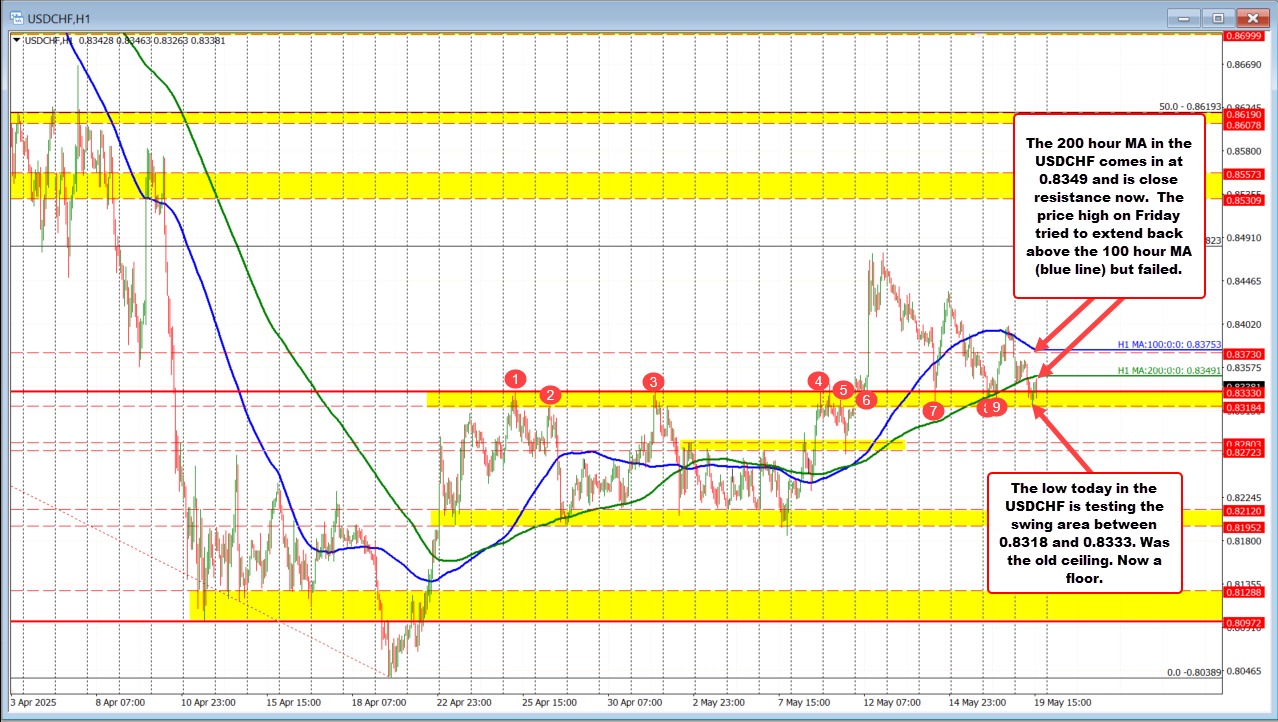1278x722 pixels.
Task: Click numbered marker 1 above the yellow zone
Action: point(516,379)
